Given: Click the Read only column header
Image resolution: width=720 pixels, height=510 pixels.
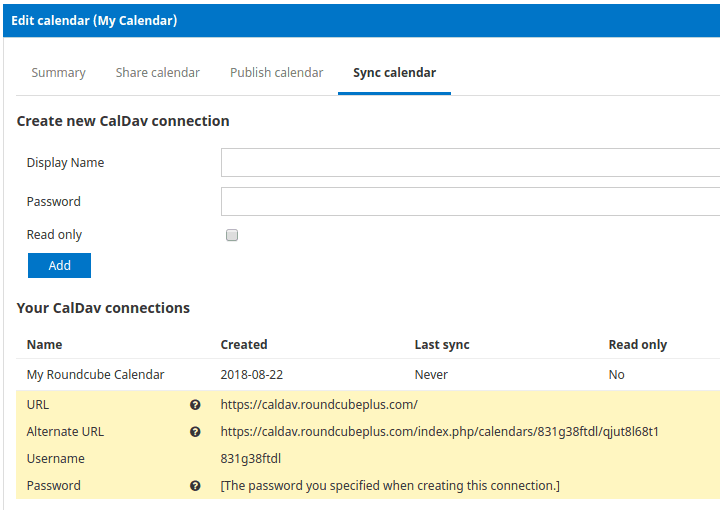Looking at the screenshot, I should click(638, 345).
